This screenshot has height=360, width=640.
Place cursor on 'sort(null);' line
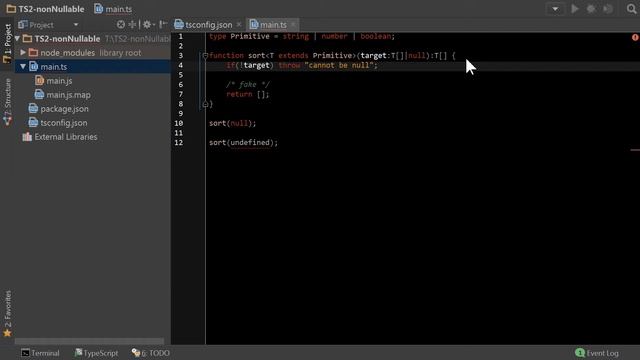pyautogui.click(x=232, y=123)
